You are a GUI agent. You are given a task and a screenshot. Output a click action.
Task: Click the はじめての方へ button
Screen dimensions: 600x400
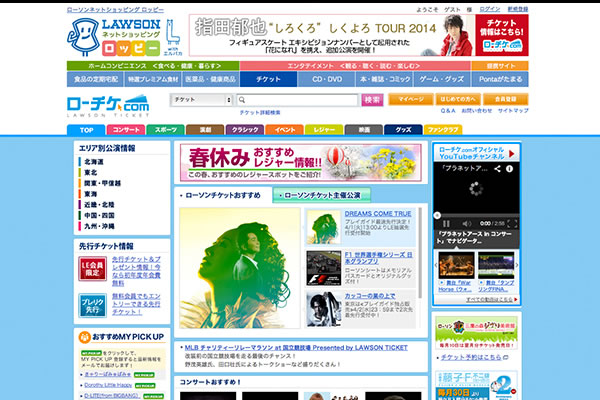(458, 99)
